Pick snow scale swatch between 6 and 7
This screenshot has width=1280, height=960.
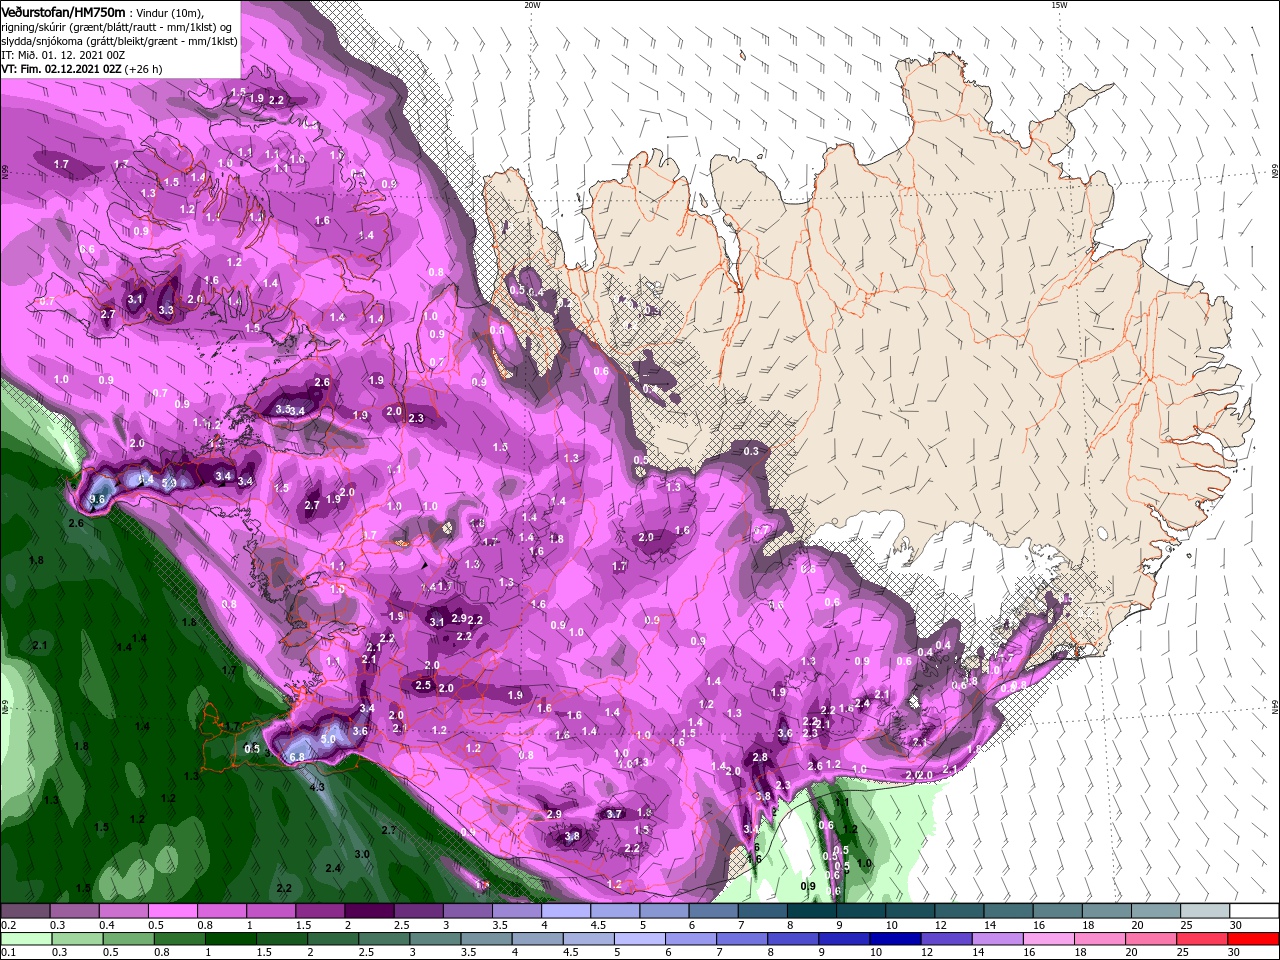point(712,909)
